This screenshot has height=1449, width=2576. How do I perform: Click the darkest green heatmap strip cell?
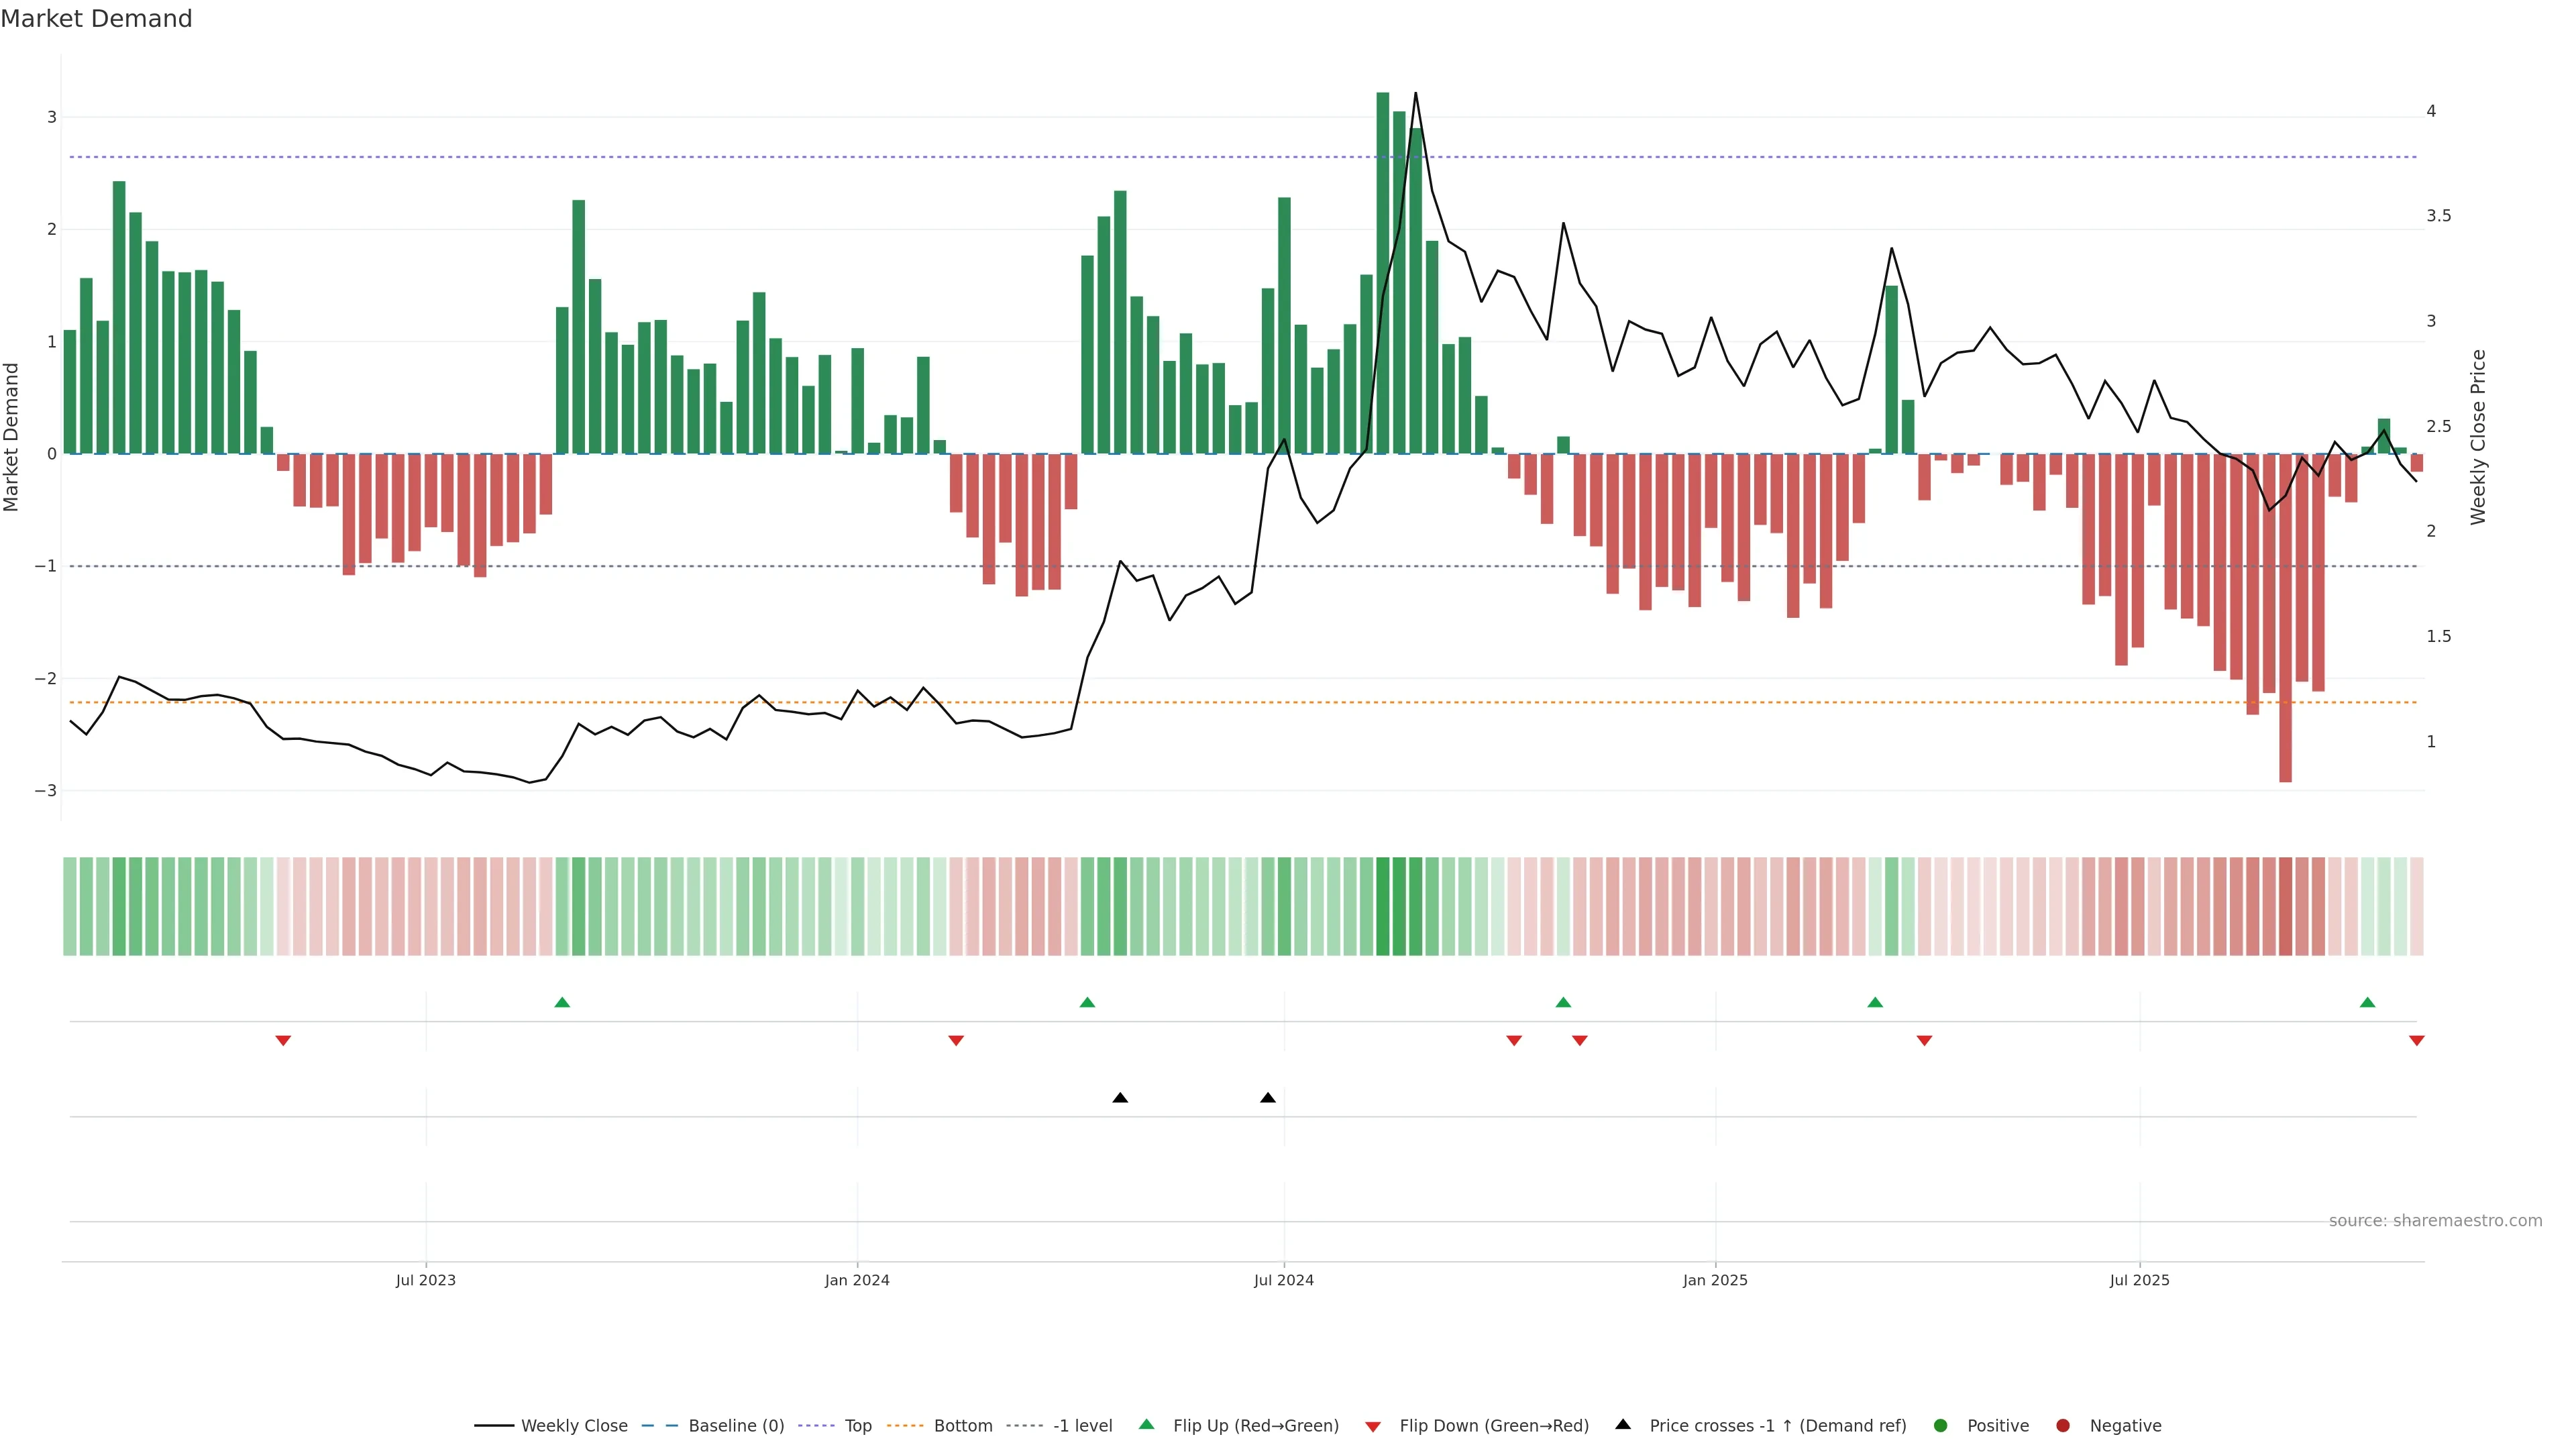pyautogui.click(x=1383, y=906)
